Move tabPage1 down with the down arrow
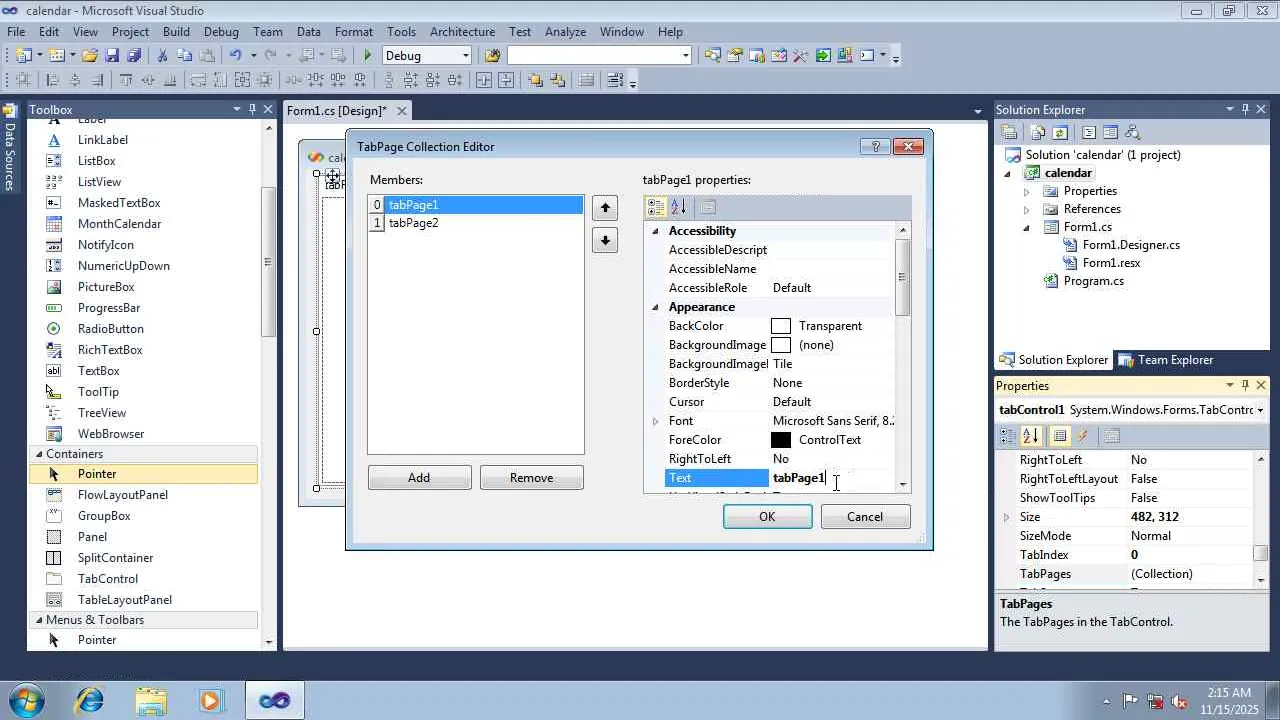Viewport: 1280px width, 720px height. (x=604, y=240)
